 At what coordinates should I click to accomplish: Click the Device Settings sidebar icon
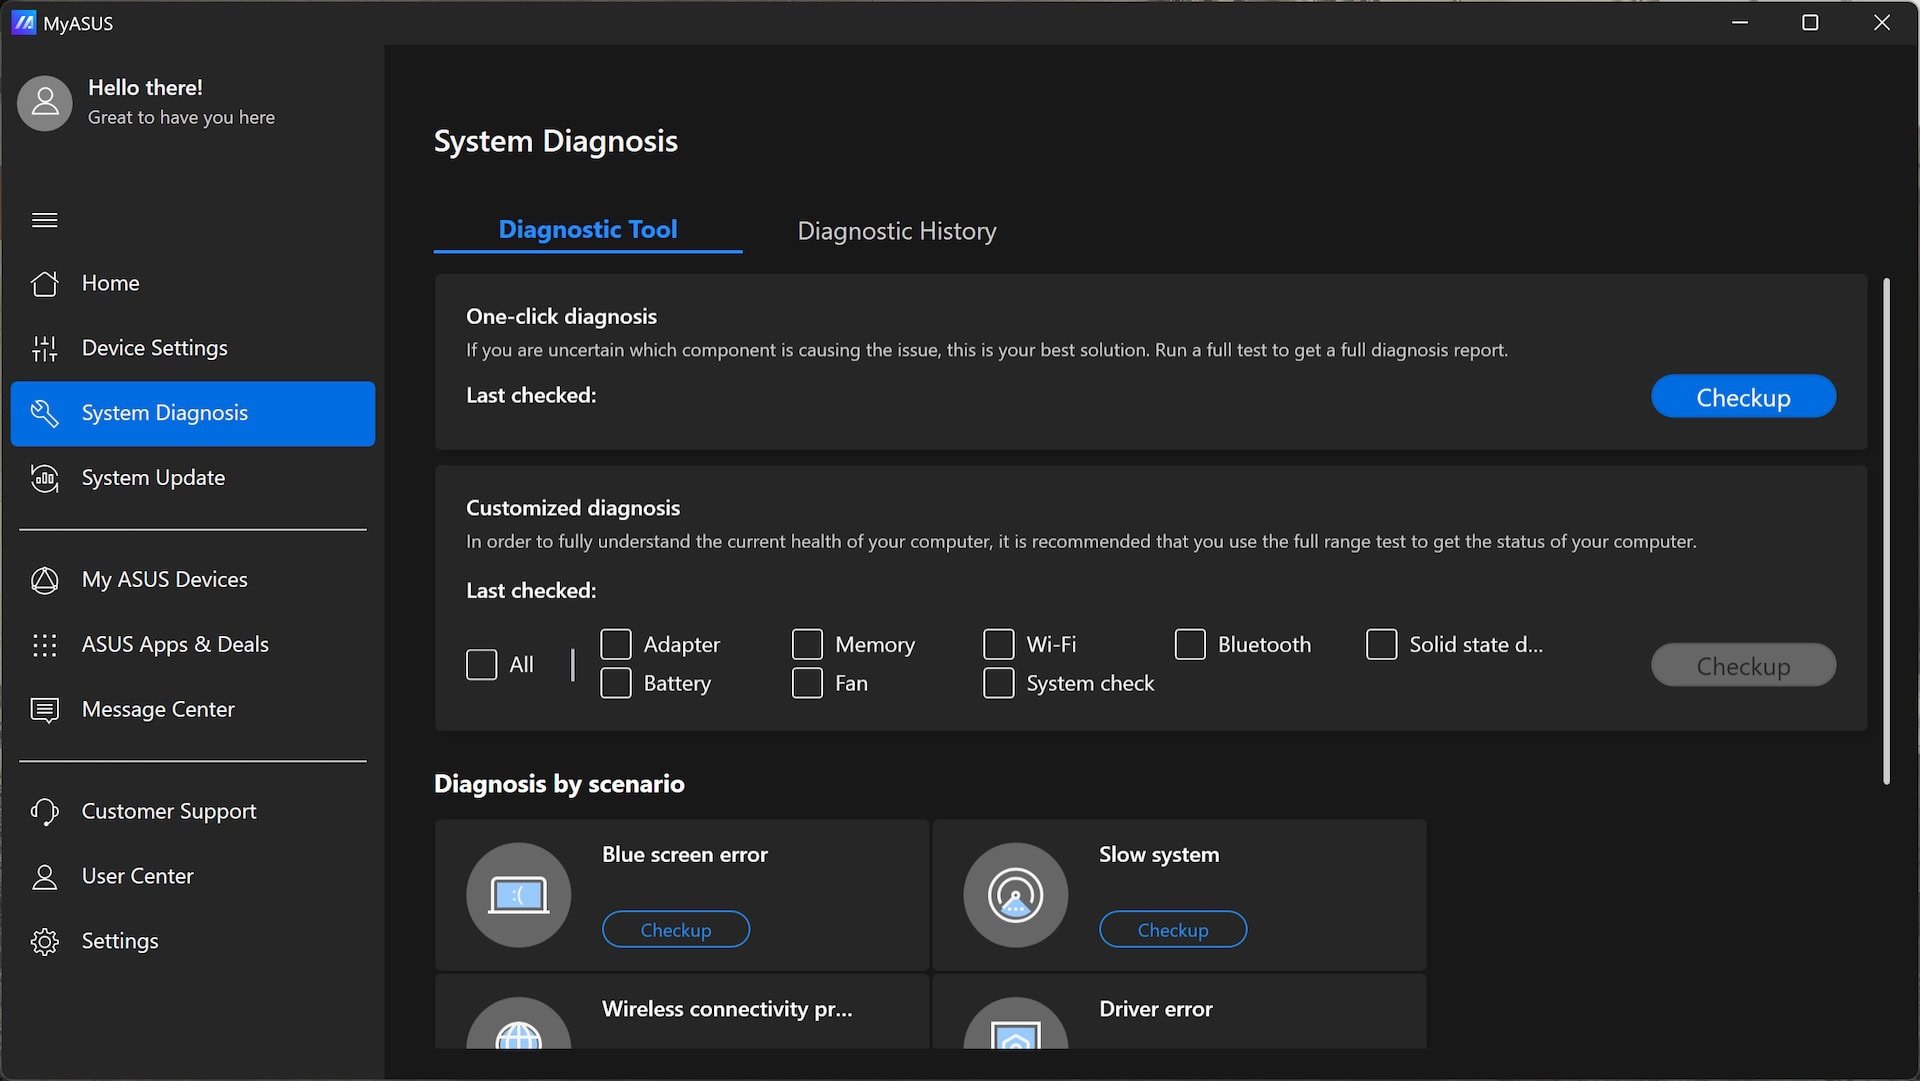[44, 348]
